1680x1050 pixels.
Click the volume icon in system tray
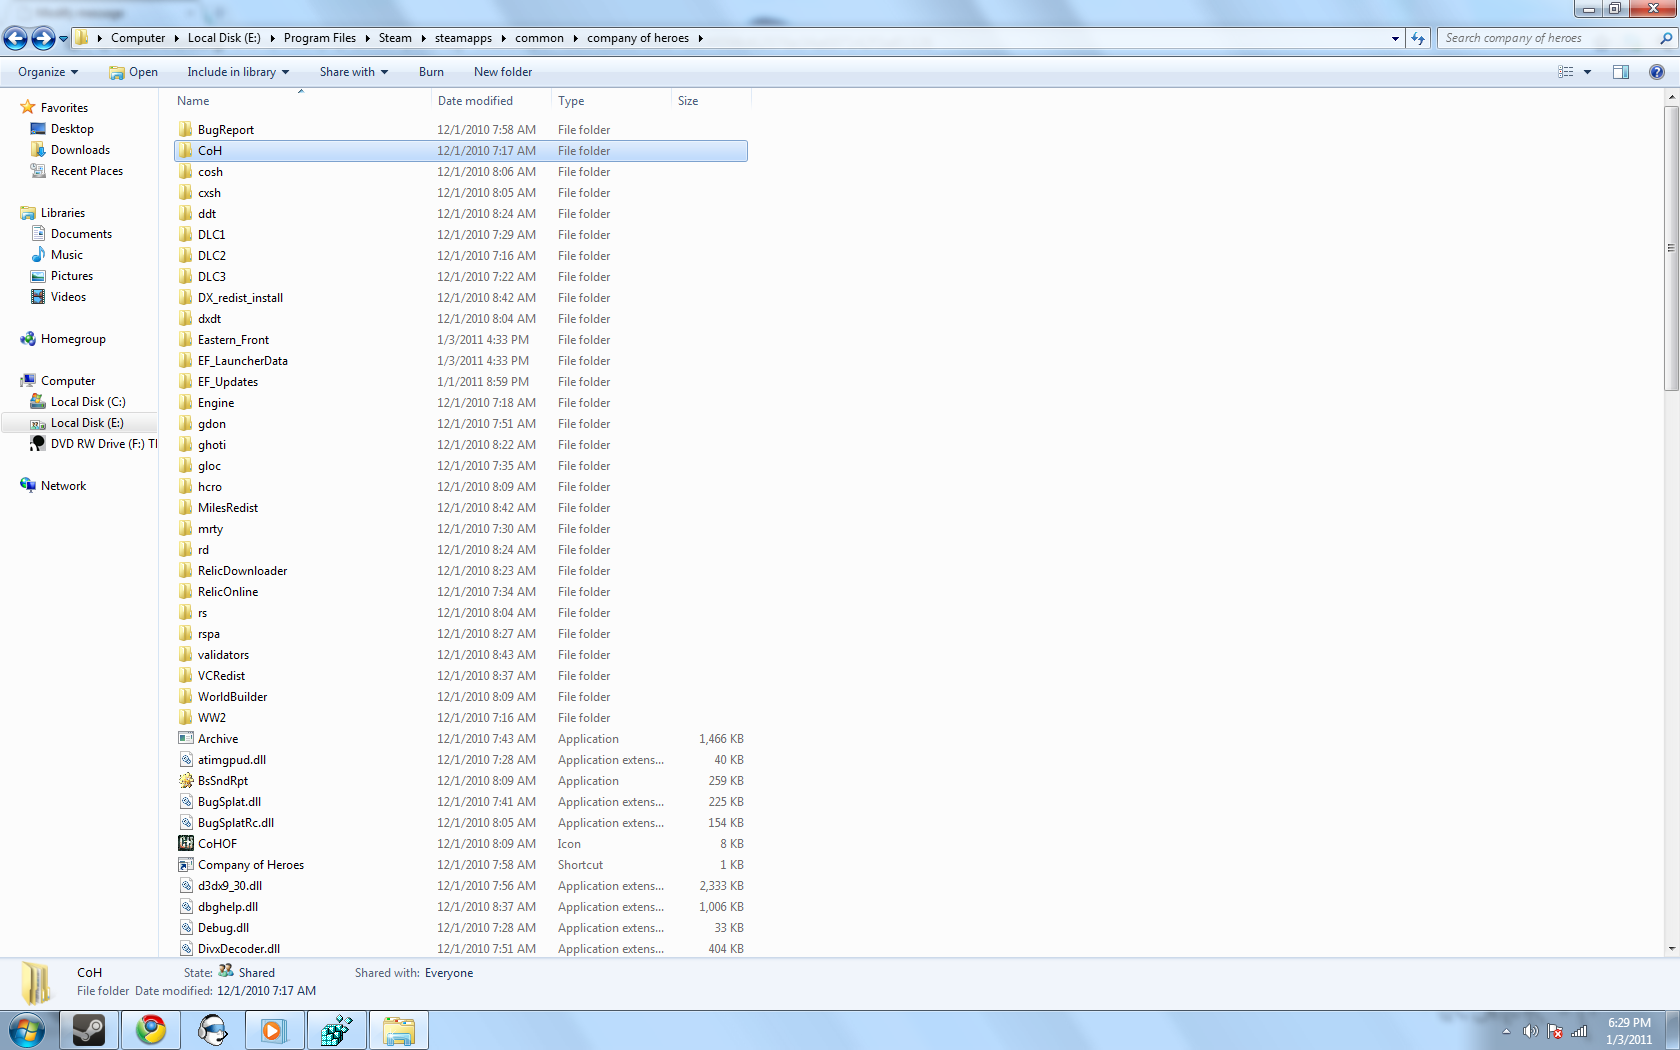1531,1031
